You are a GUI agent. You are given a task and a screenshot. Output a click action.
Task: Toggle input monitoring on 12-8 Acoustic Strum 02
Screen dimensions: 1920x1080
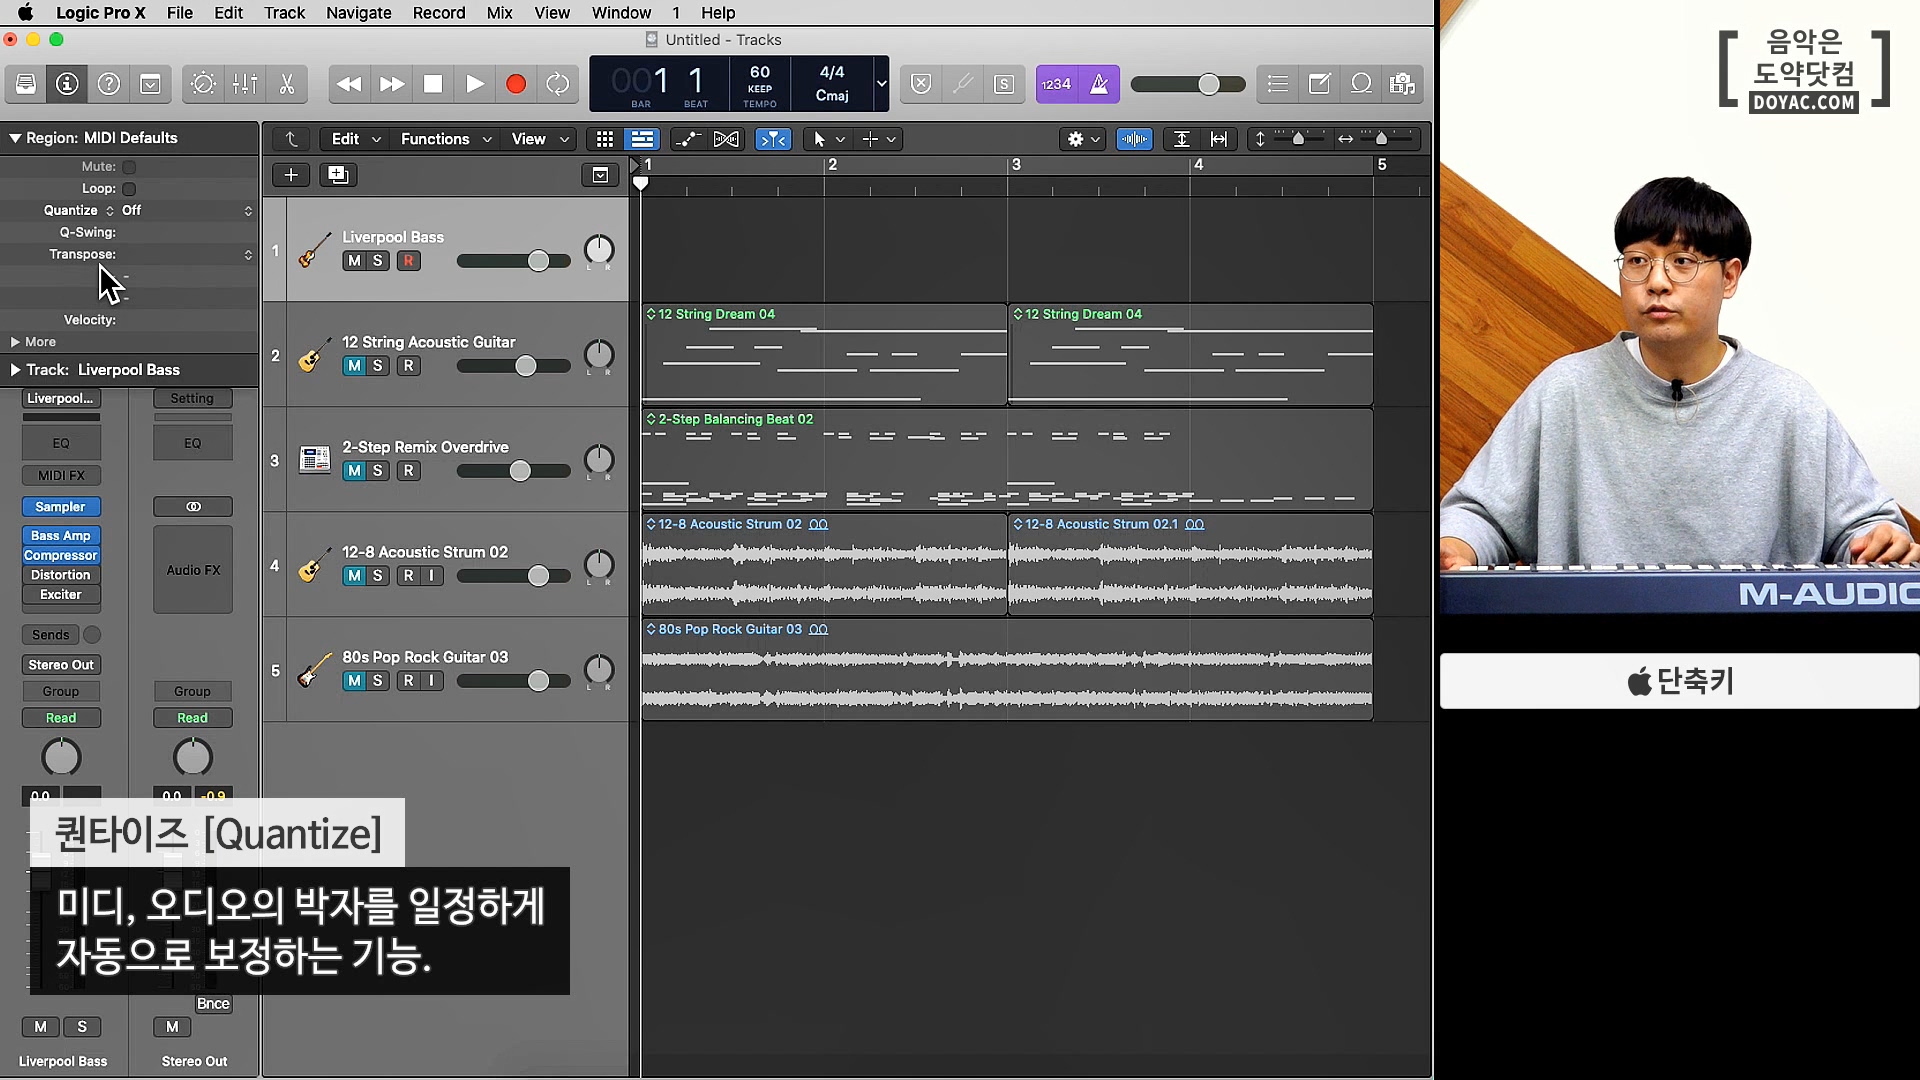pos(432,576)
